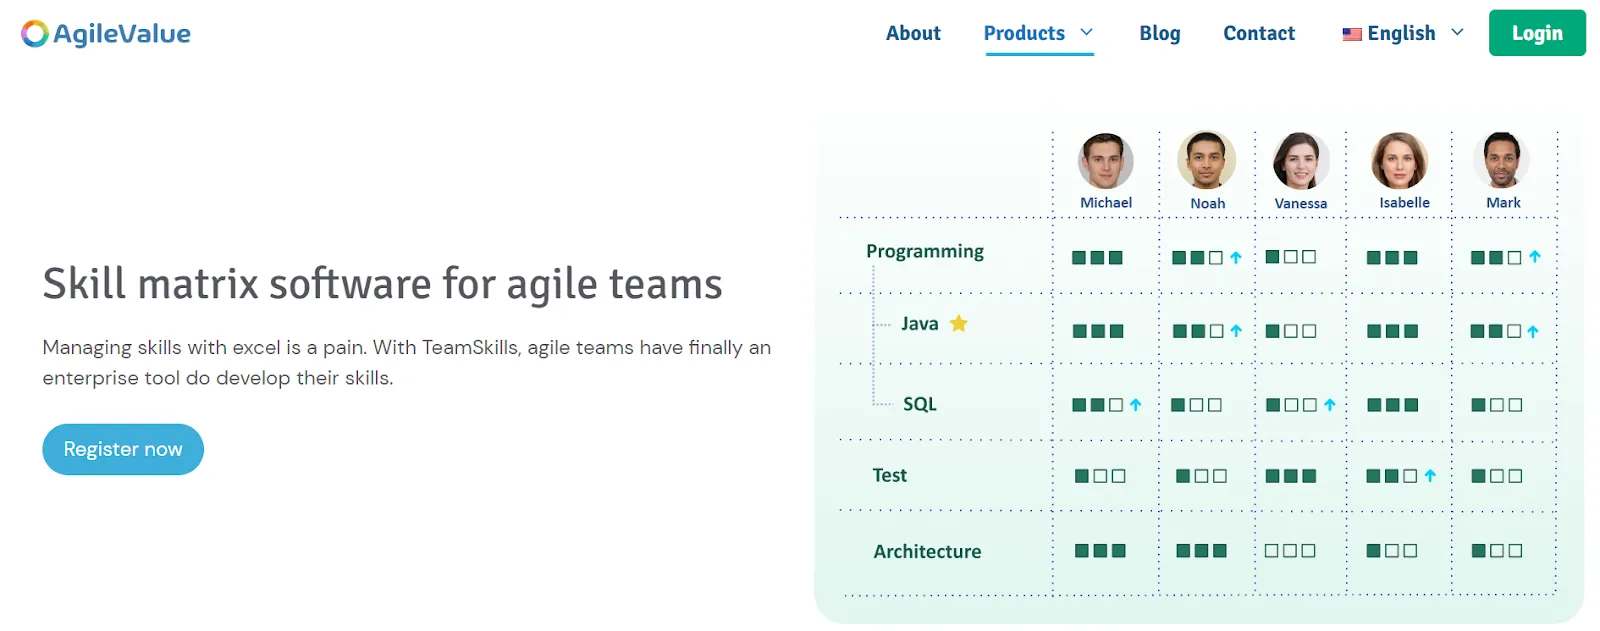Click the yellow star next to Java

958,323
